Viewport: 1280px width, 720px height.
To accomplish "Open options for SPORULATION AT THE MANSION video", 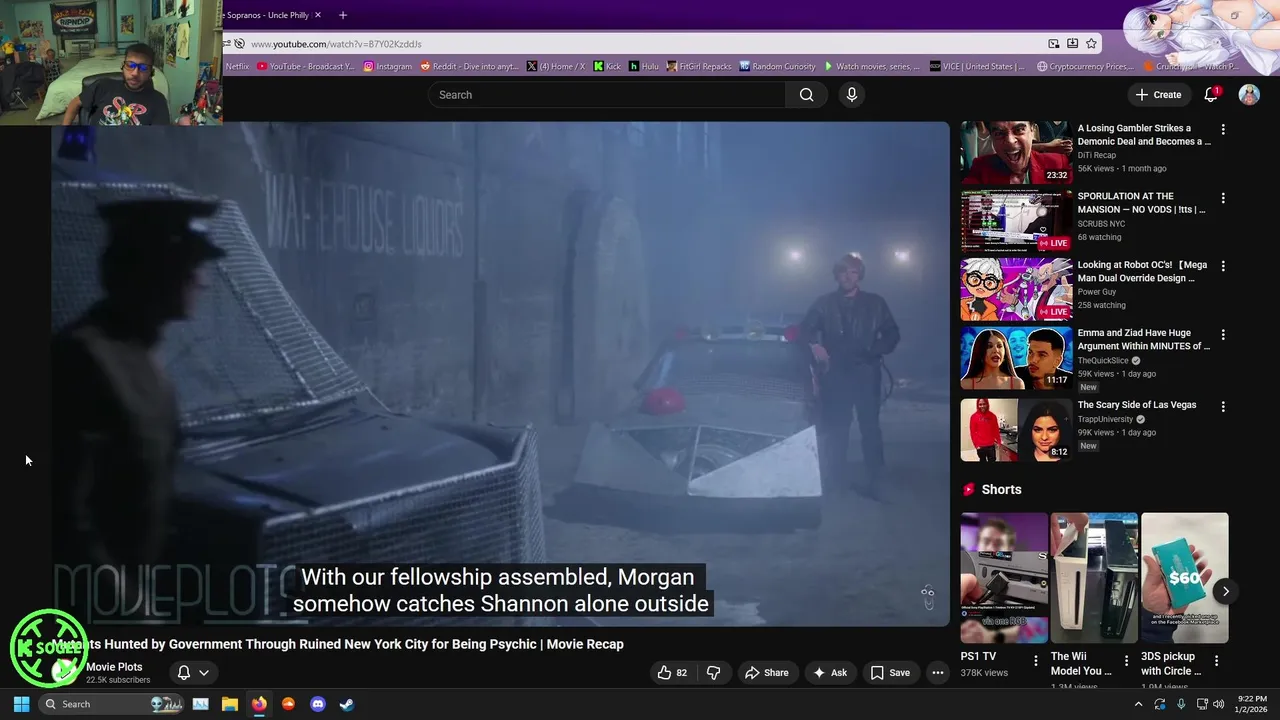I will pos(1222,198).
